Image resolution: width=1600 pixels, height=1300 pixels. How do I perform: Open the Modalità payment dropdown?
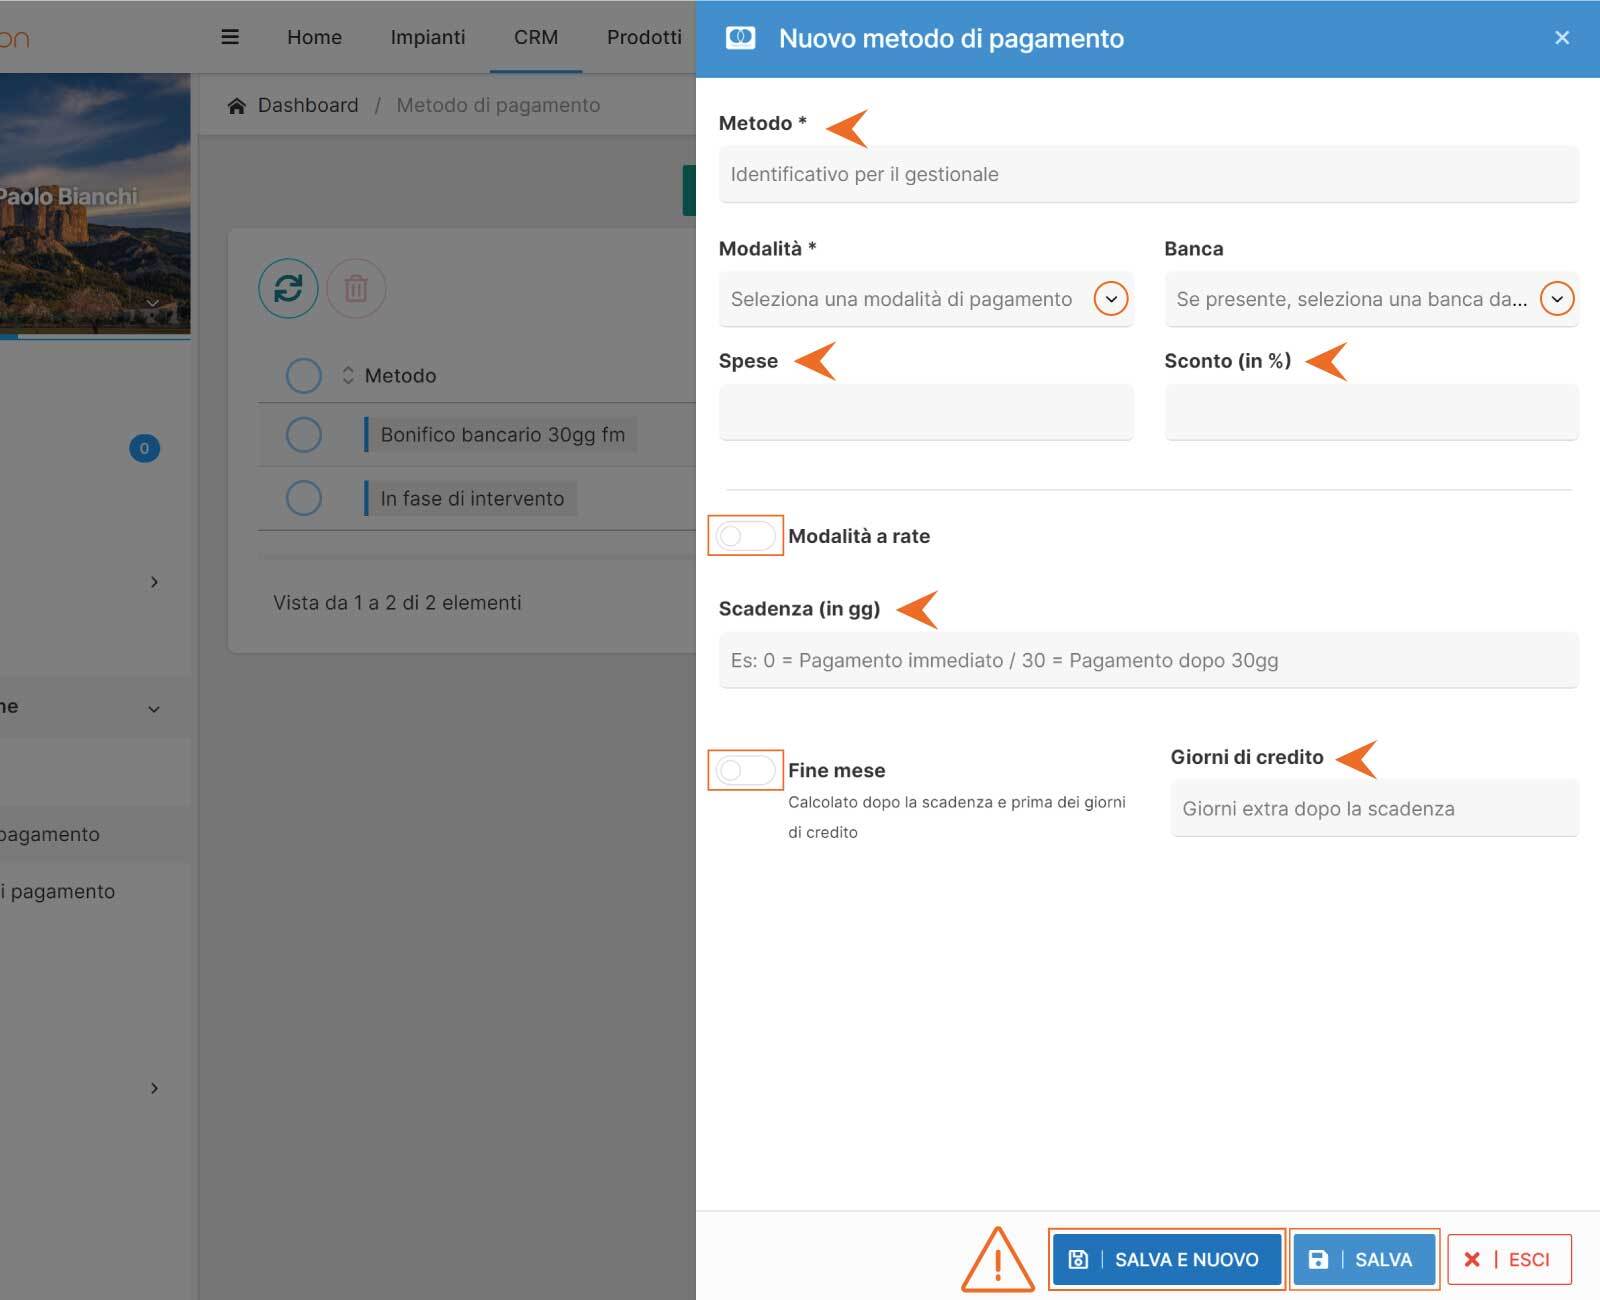coord(1110,299)
